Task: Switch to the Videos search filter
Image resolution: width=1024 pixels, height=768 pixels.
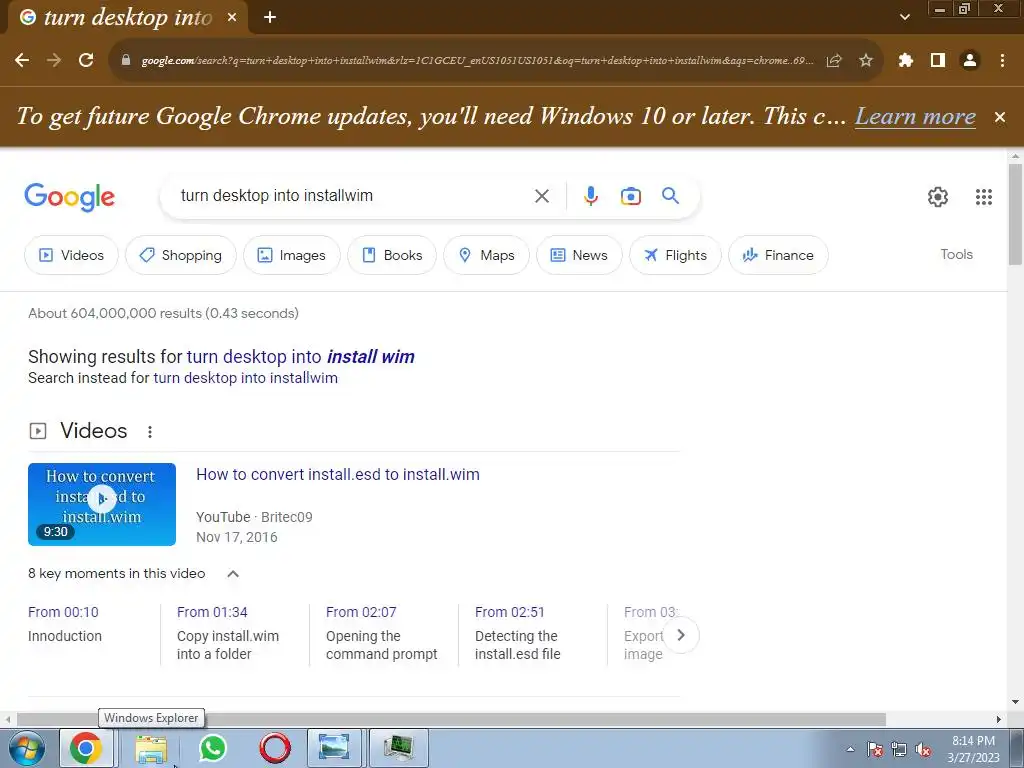Action: tap(71, 255)
